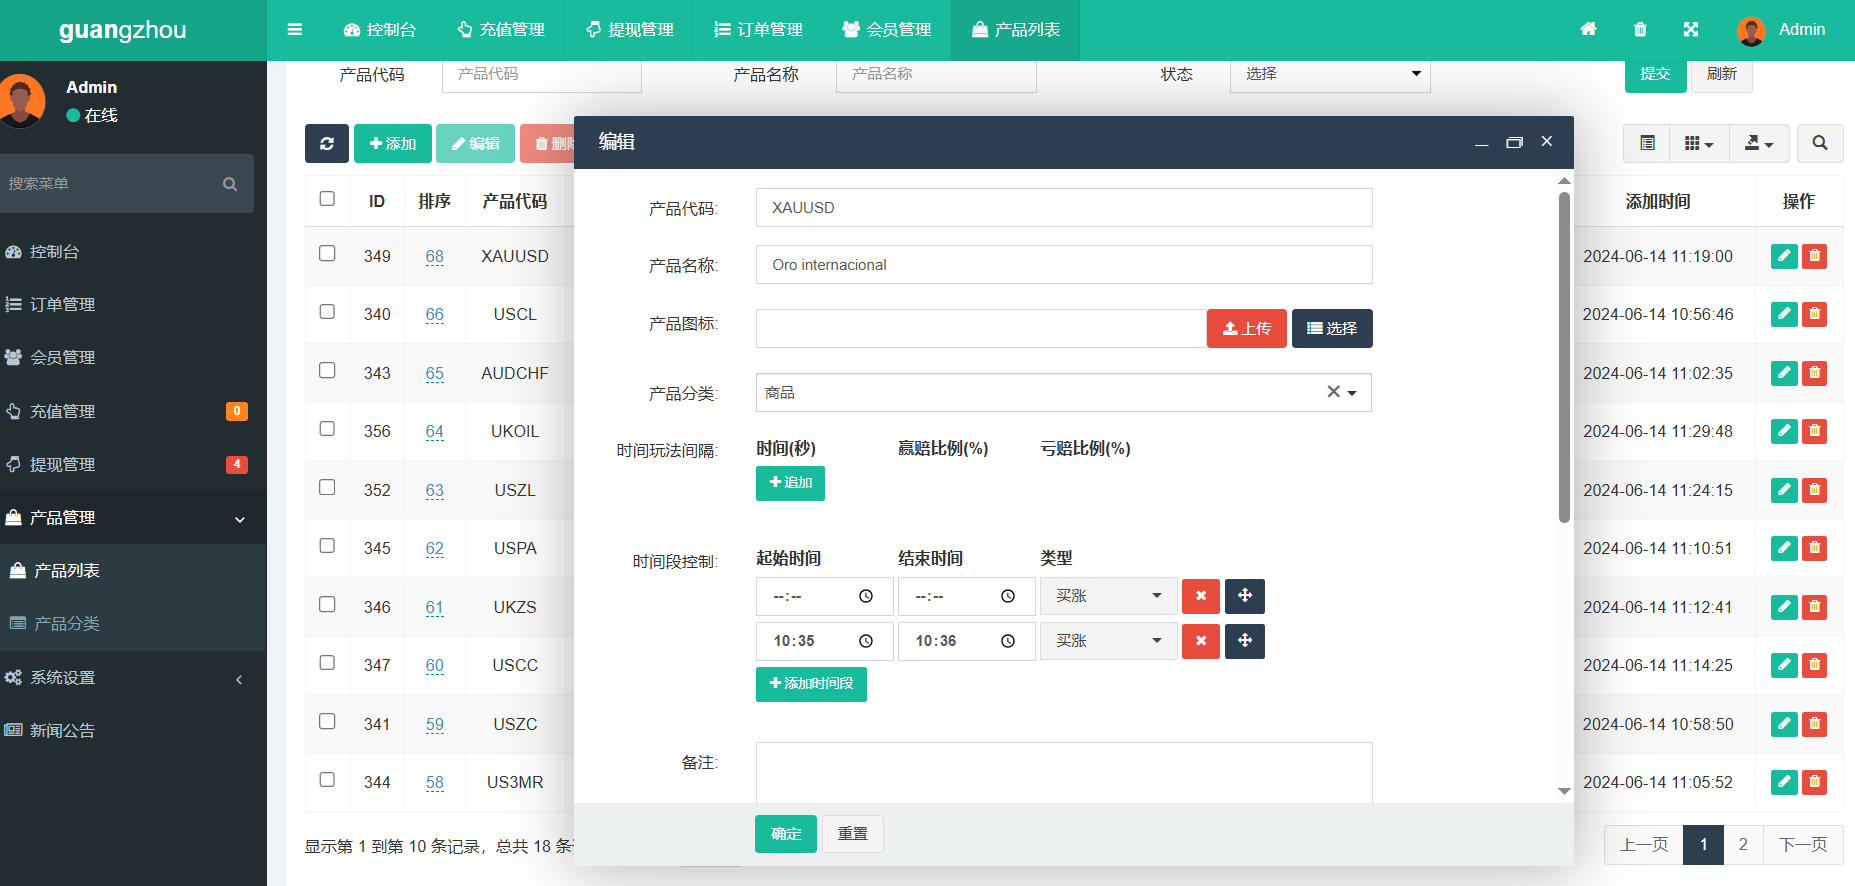Click delete icon for the 10:56:46 row
Screen dimensions: 1855x886
pos(1814,314)
